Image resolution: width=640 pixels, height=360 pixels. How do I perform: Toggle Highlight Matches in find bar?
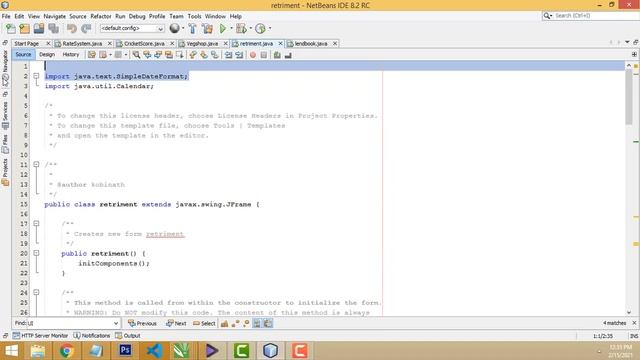click(x=257, y=323)
